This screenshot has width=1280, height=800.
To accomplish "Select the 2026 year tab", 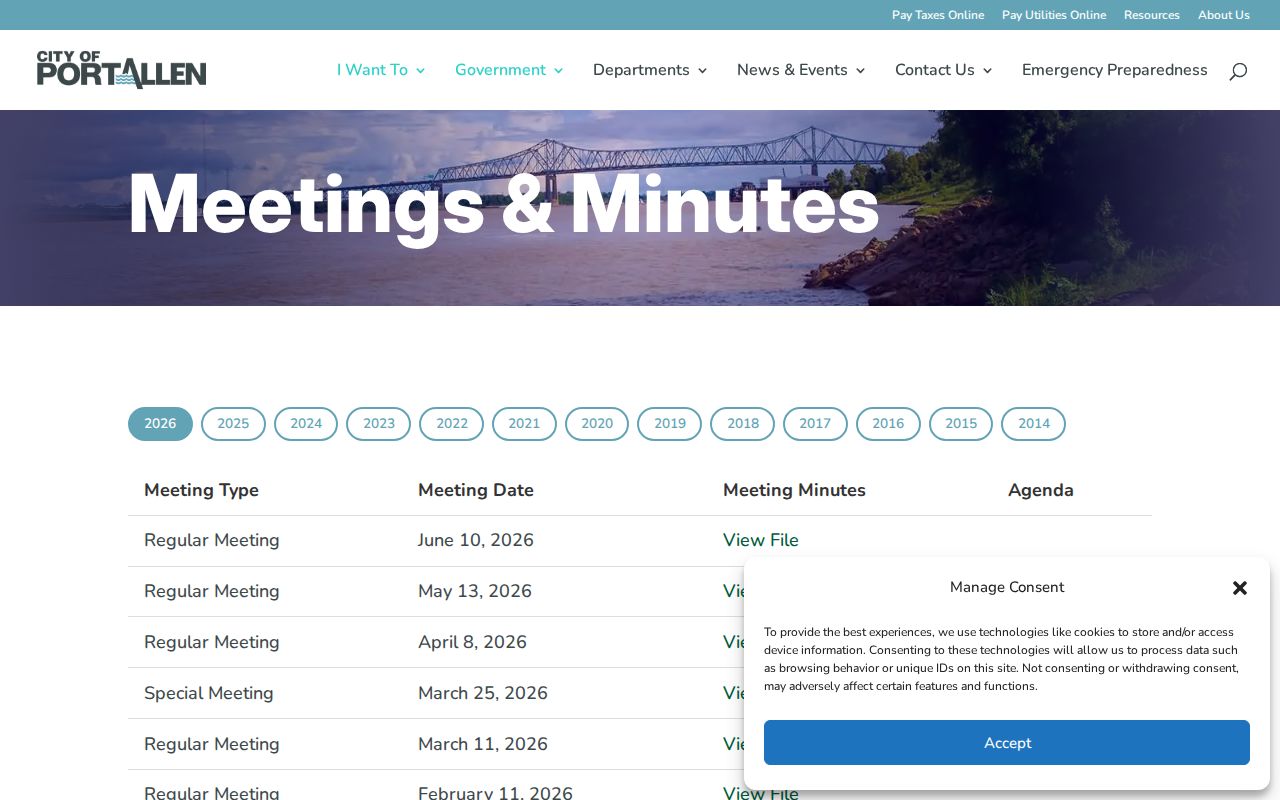I will click(x=160, y=424).
